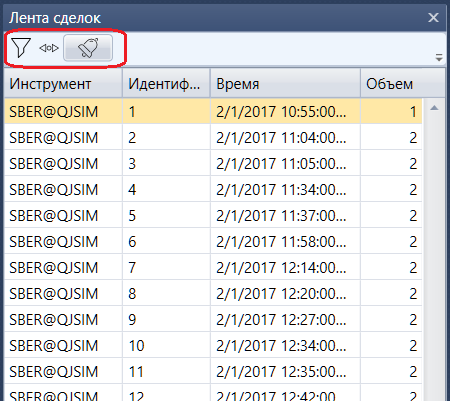Image resolution: width=450 pixels, height=401 pixels.
Task: Click the scrollbar up arrow
Action: pyautogui.click(x=434, y=108)
